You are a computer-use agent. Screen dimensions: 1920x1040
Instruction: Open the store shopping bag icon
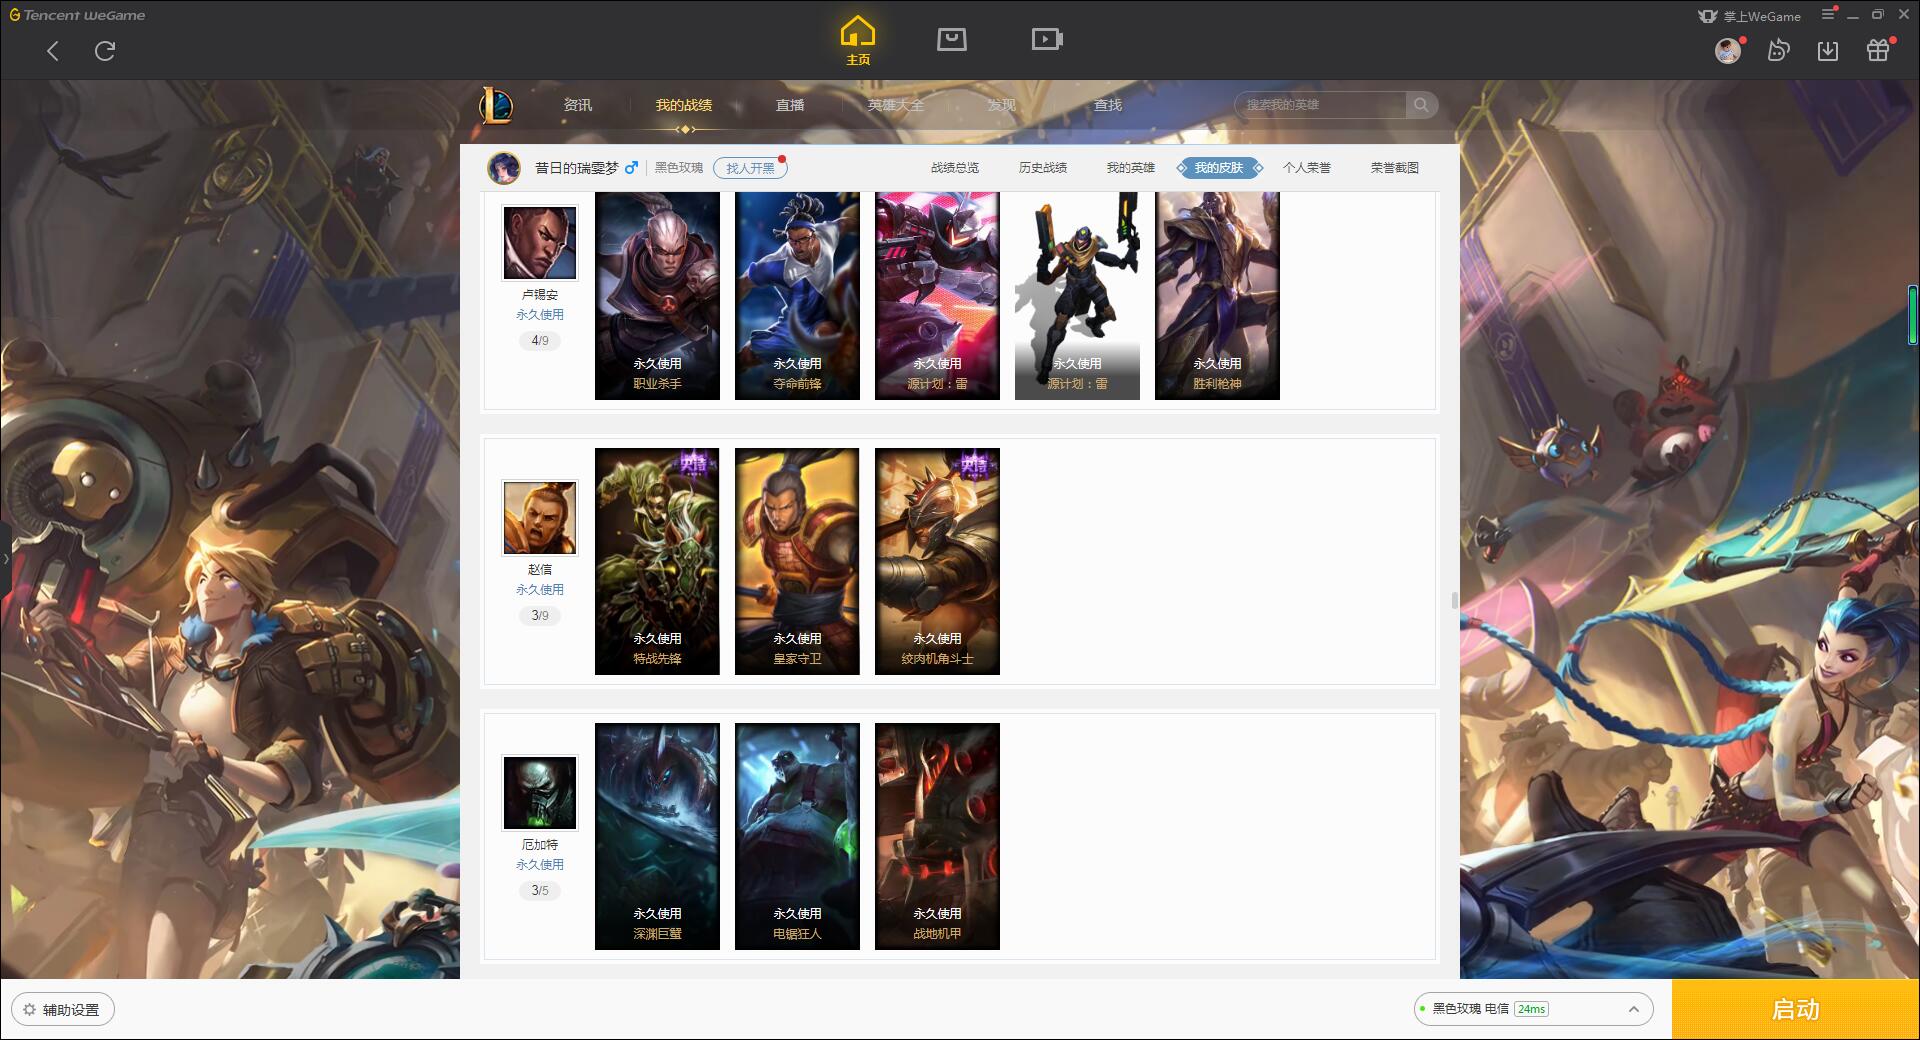[x=952, y=39]
